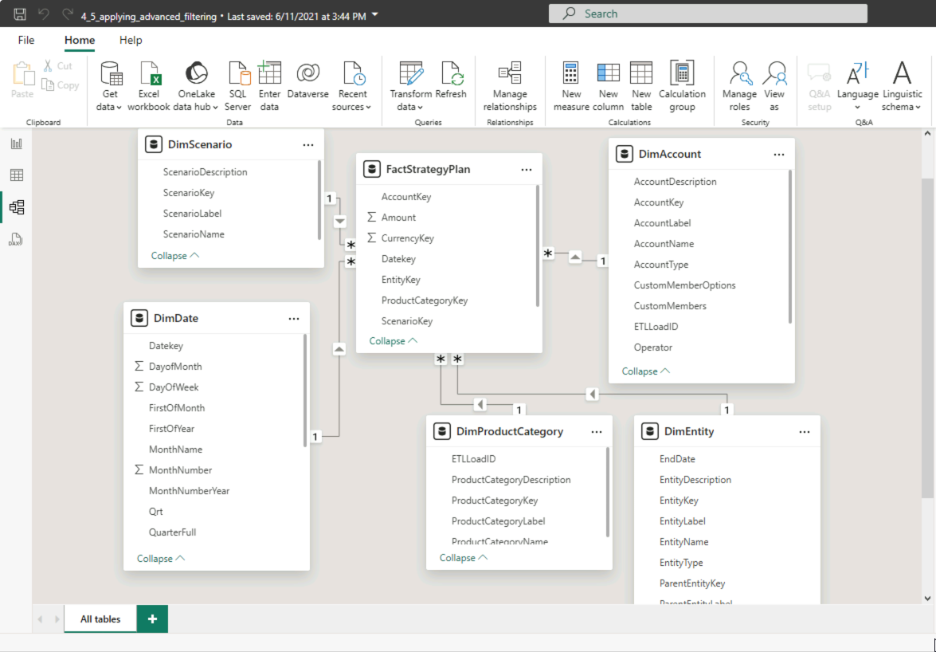936x652 pixels.
Task: Click the Enter data icon
Action: [270, 85]
